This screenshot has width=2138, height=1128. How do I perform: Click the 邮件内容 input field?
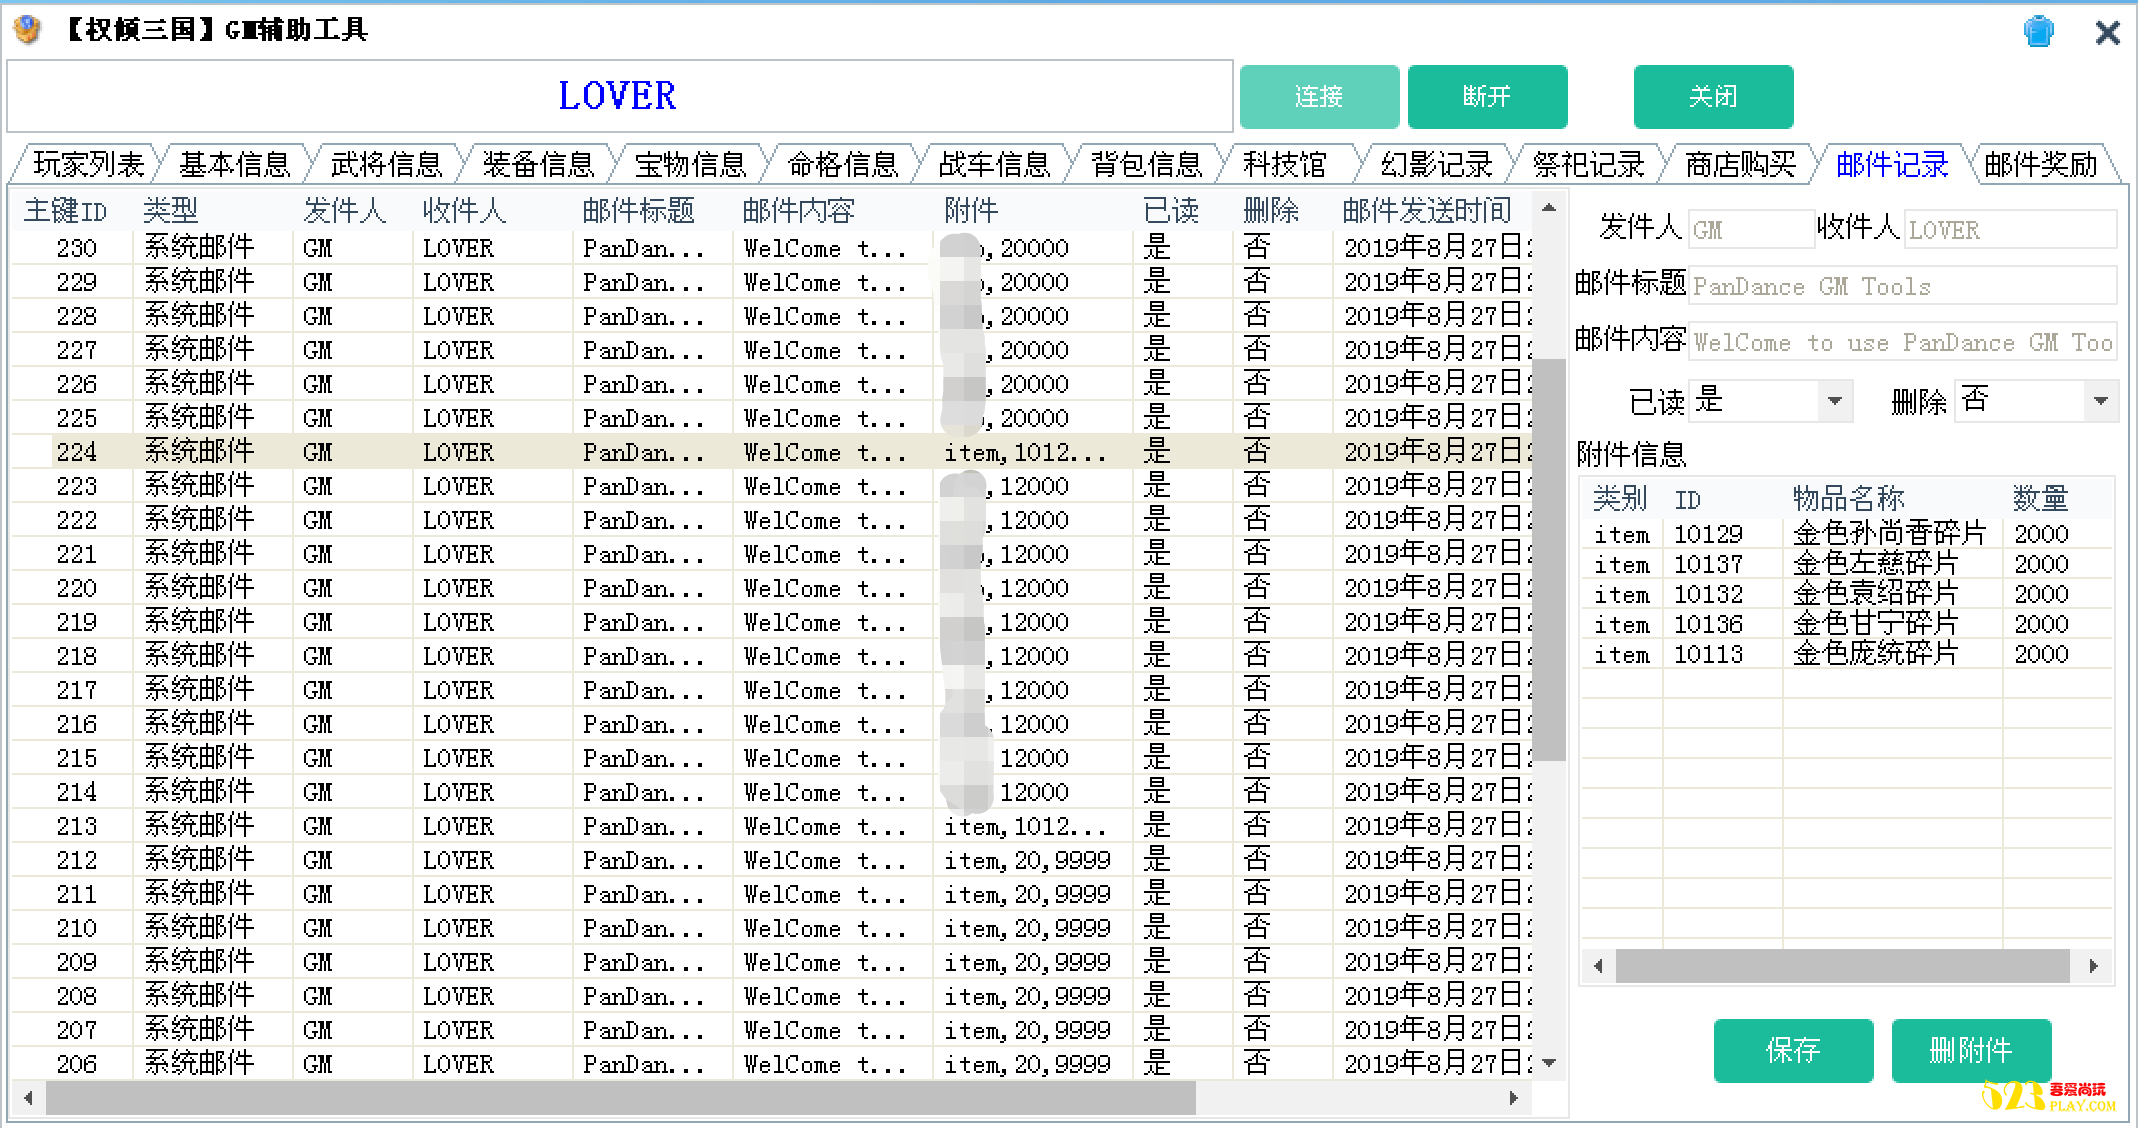(1903, 342)
